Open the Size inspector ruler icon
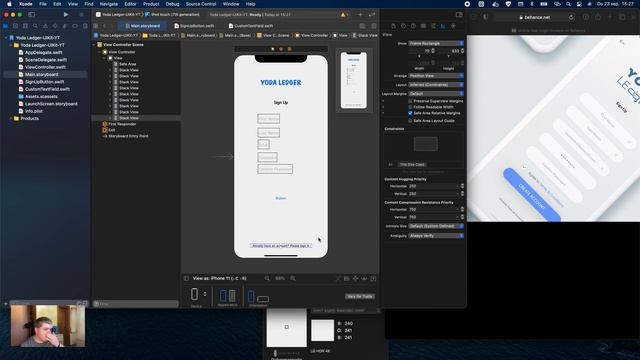This screenshot has height=360, width=640. coord(443,26)
